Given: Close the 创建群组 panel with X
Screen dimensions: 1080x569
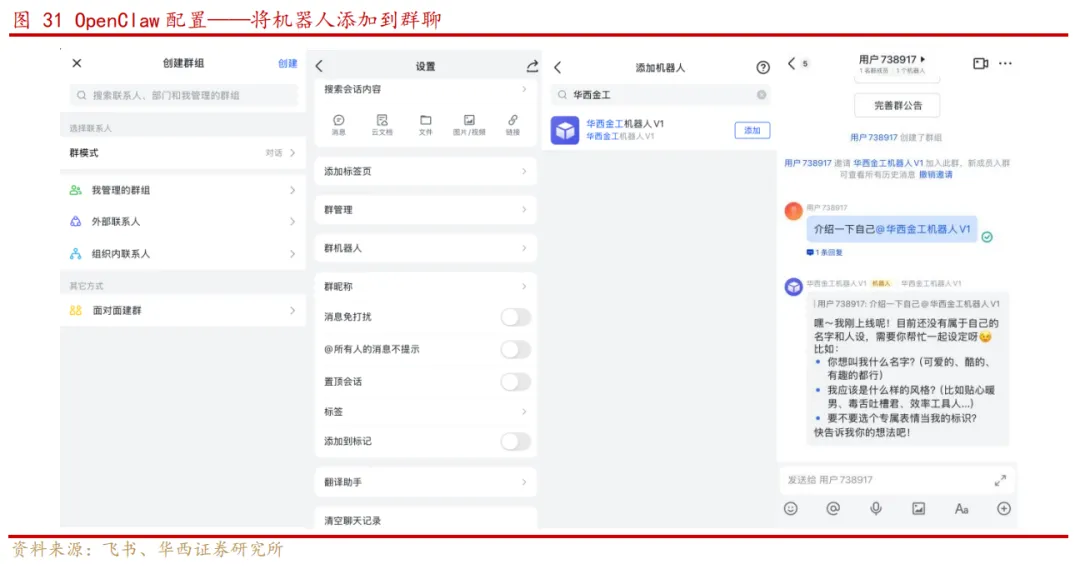Looking at the screenshot, I should coord(77,63).
